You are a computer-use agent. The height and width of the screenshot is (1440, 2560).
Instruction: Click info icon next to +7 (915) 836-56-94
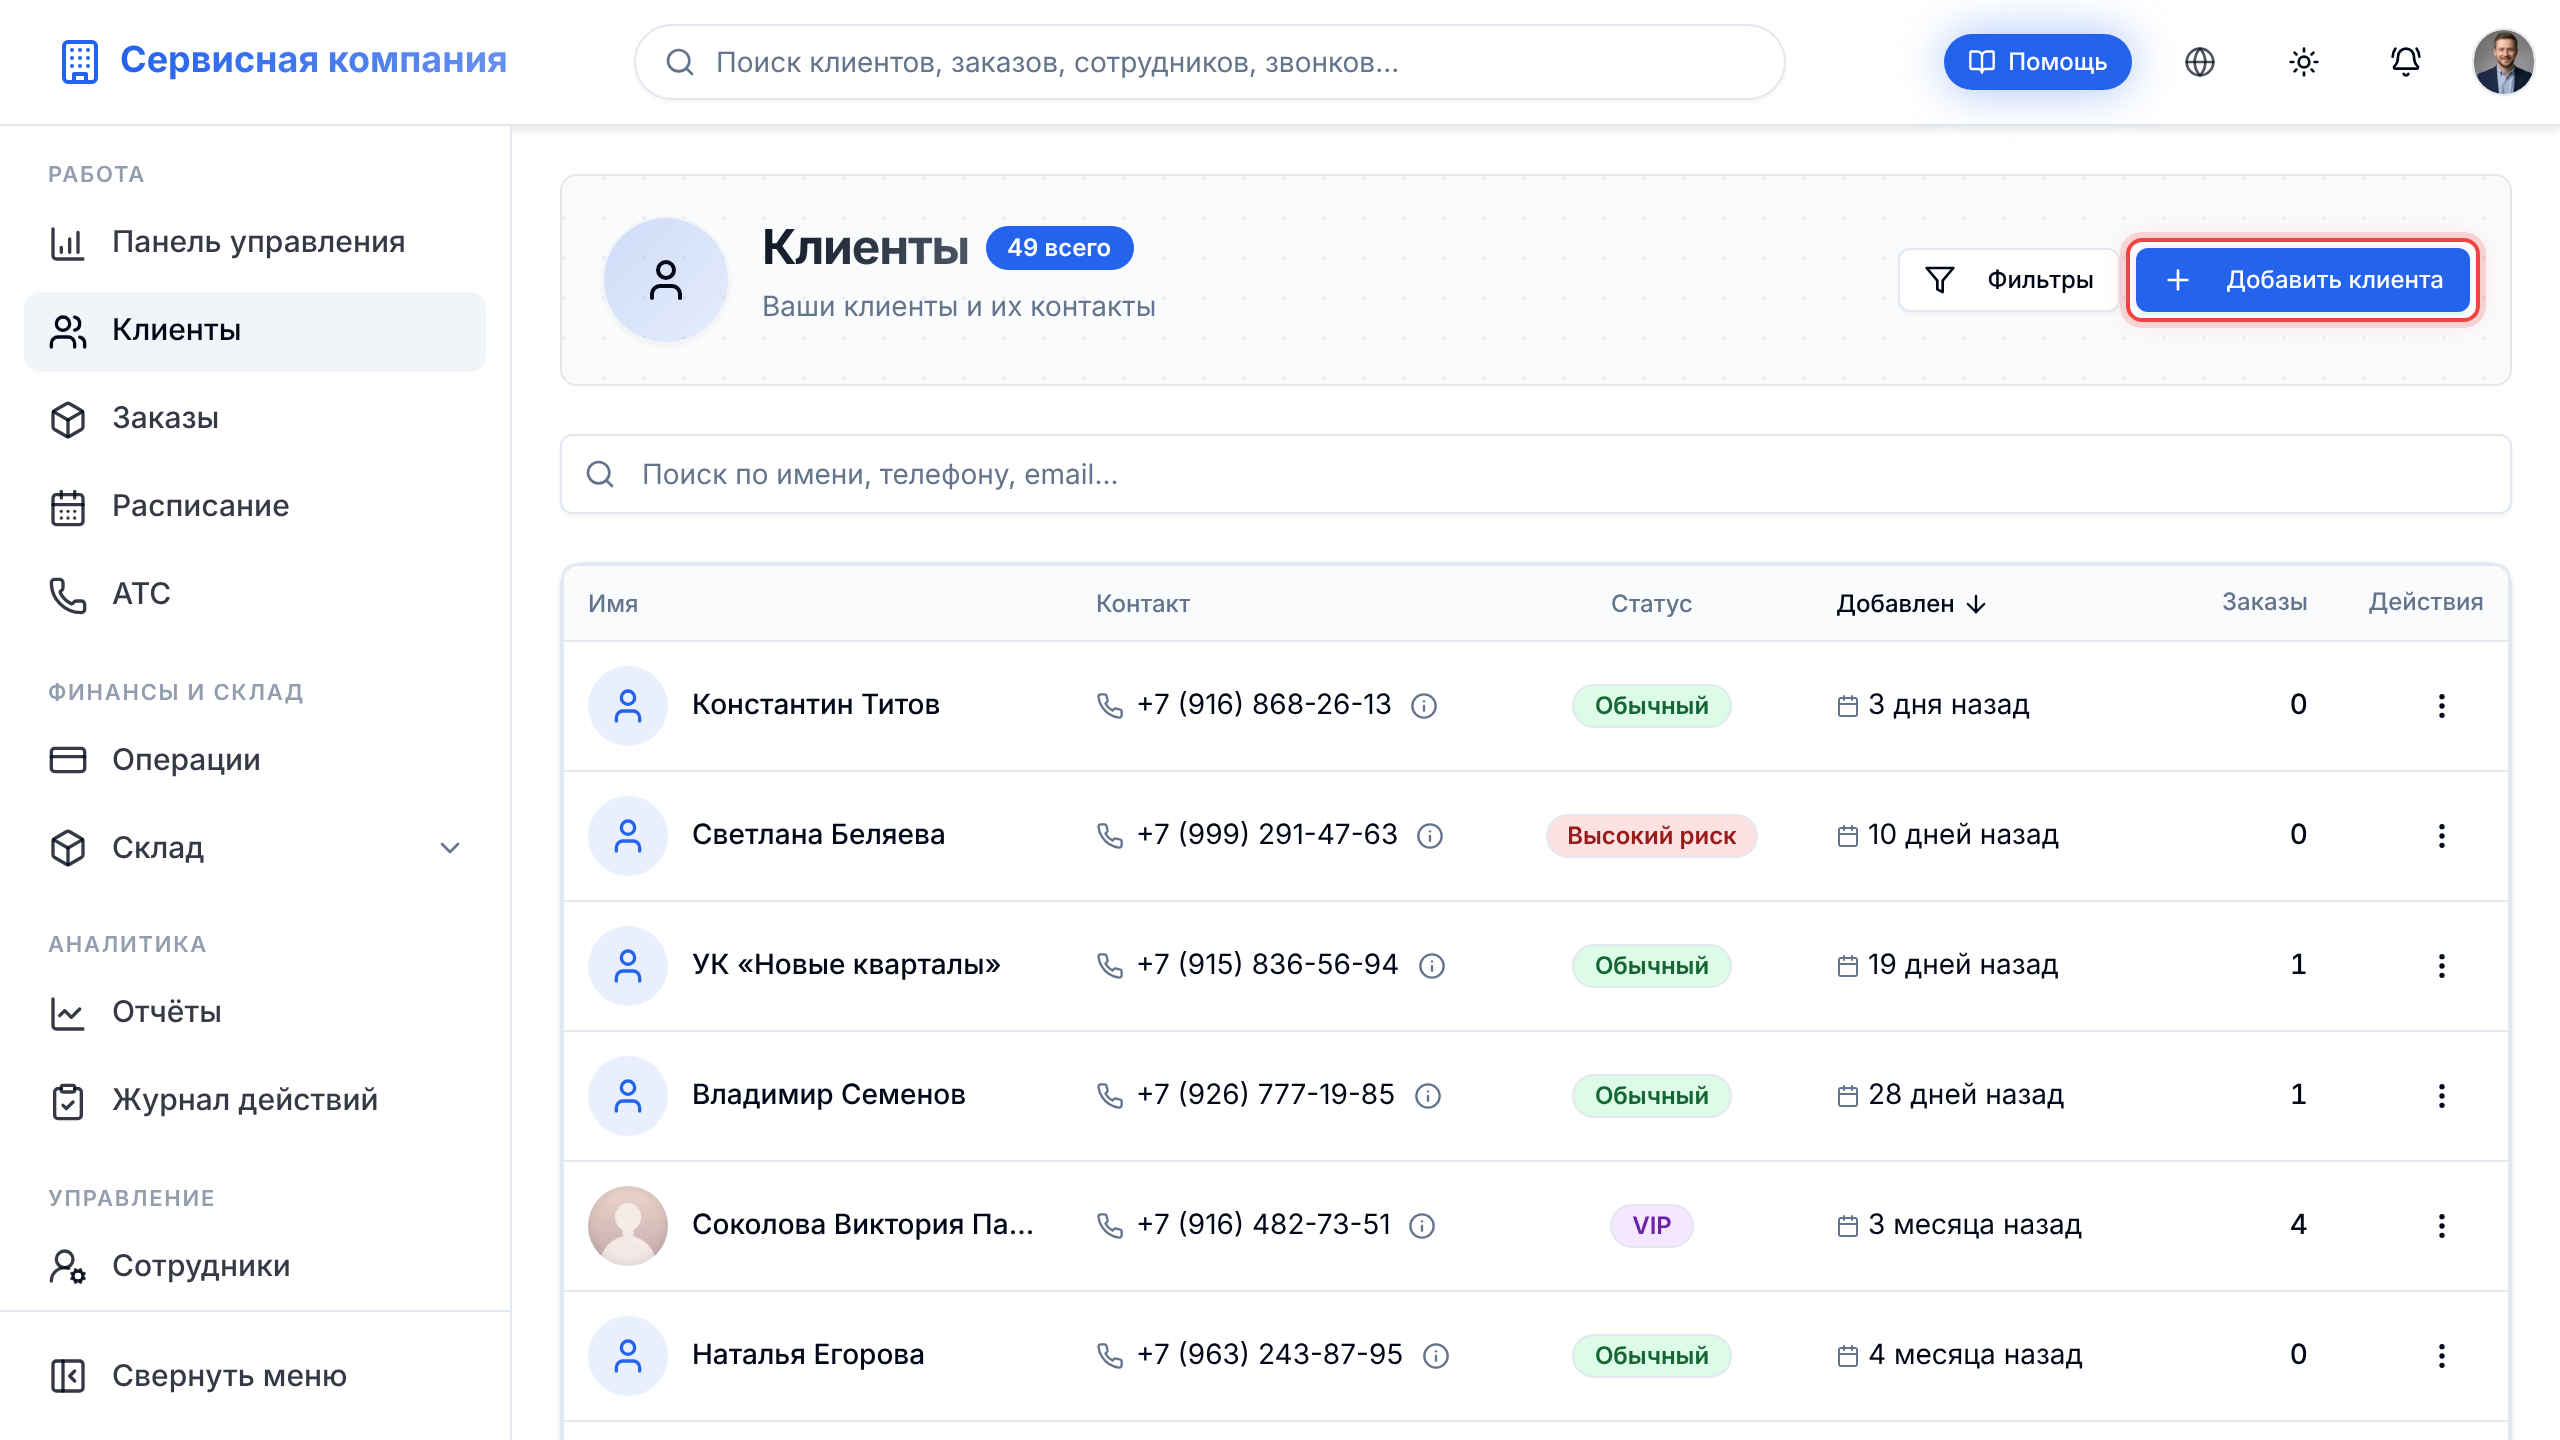1432,966
